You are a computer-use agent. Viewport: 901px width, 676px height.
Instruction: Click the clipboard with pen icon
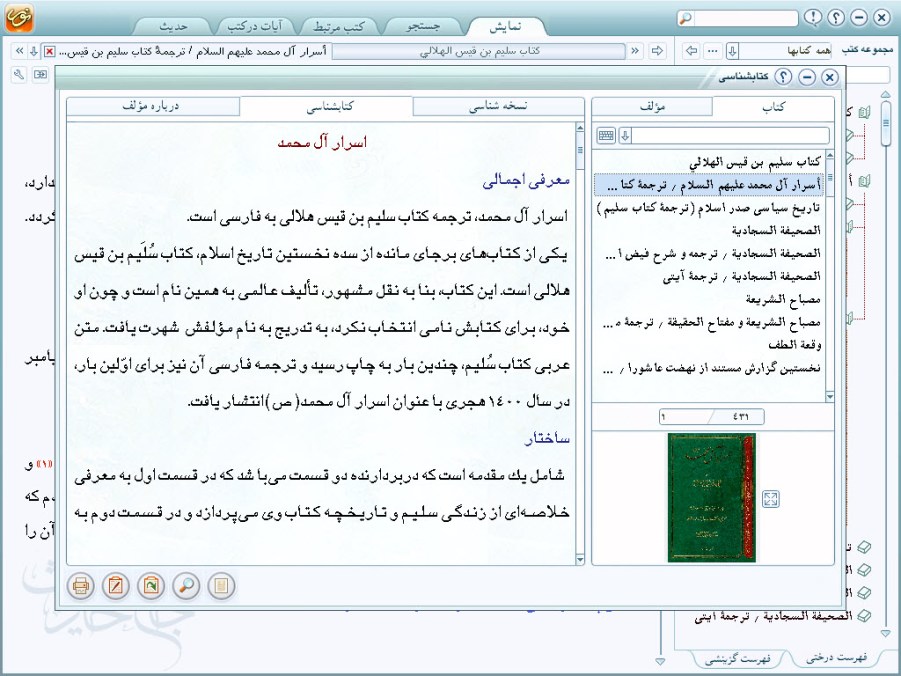pos(115,586)
